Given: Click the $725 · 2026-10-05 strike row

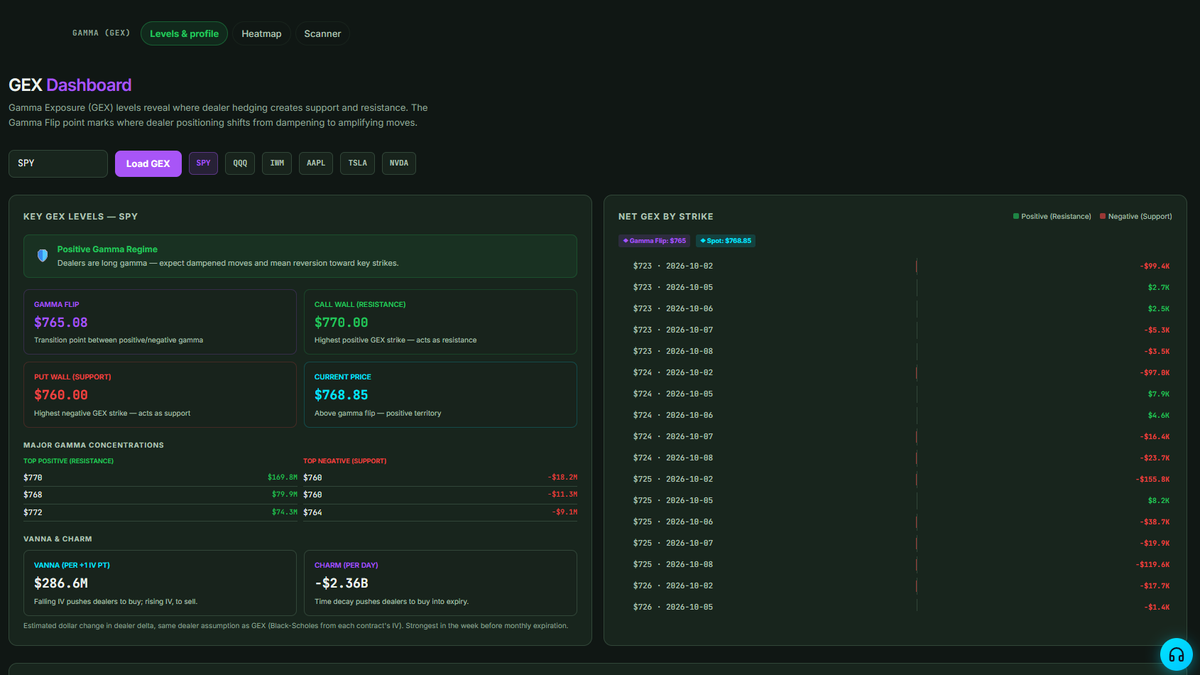Looking at the screenshot, I should [x=895, y=500].
